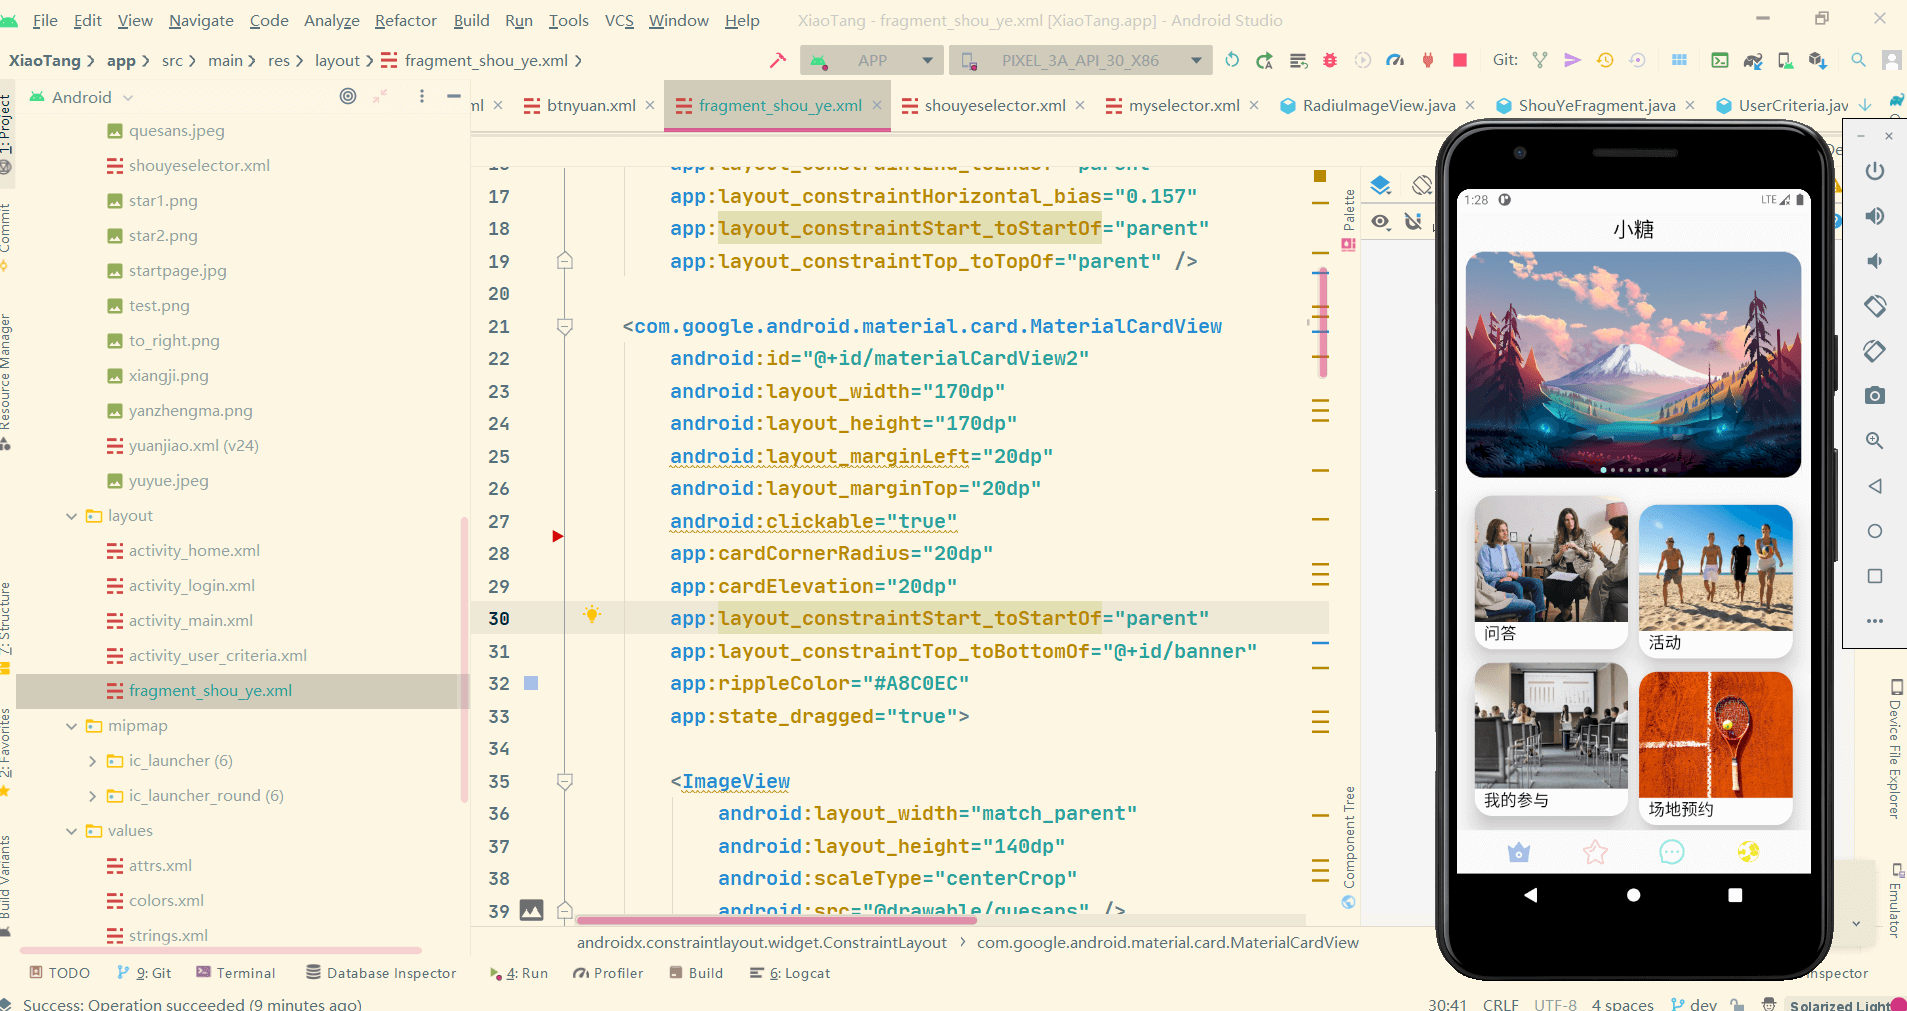Tap the star icon in emulator bottom navigation
The height and width of the screenshot is (1011, 1907).
click(1595, 852)
